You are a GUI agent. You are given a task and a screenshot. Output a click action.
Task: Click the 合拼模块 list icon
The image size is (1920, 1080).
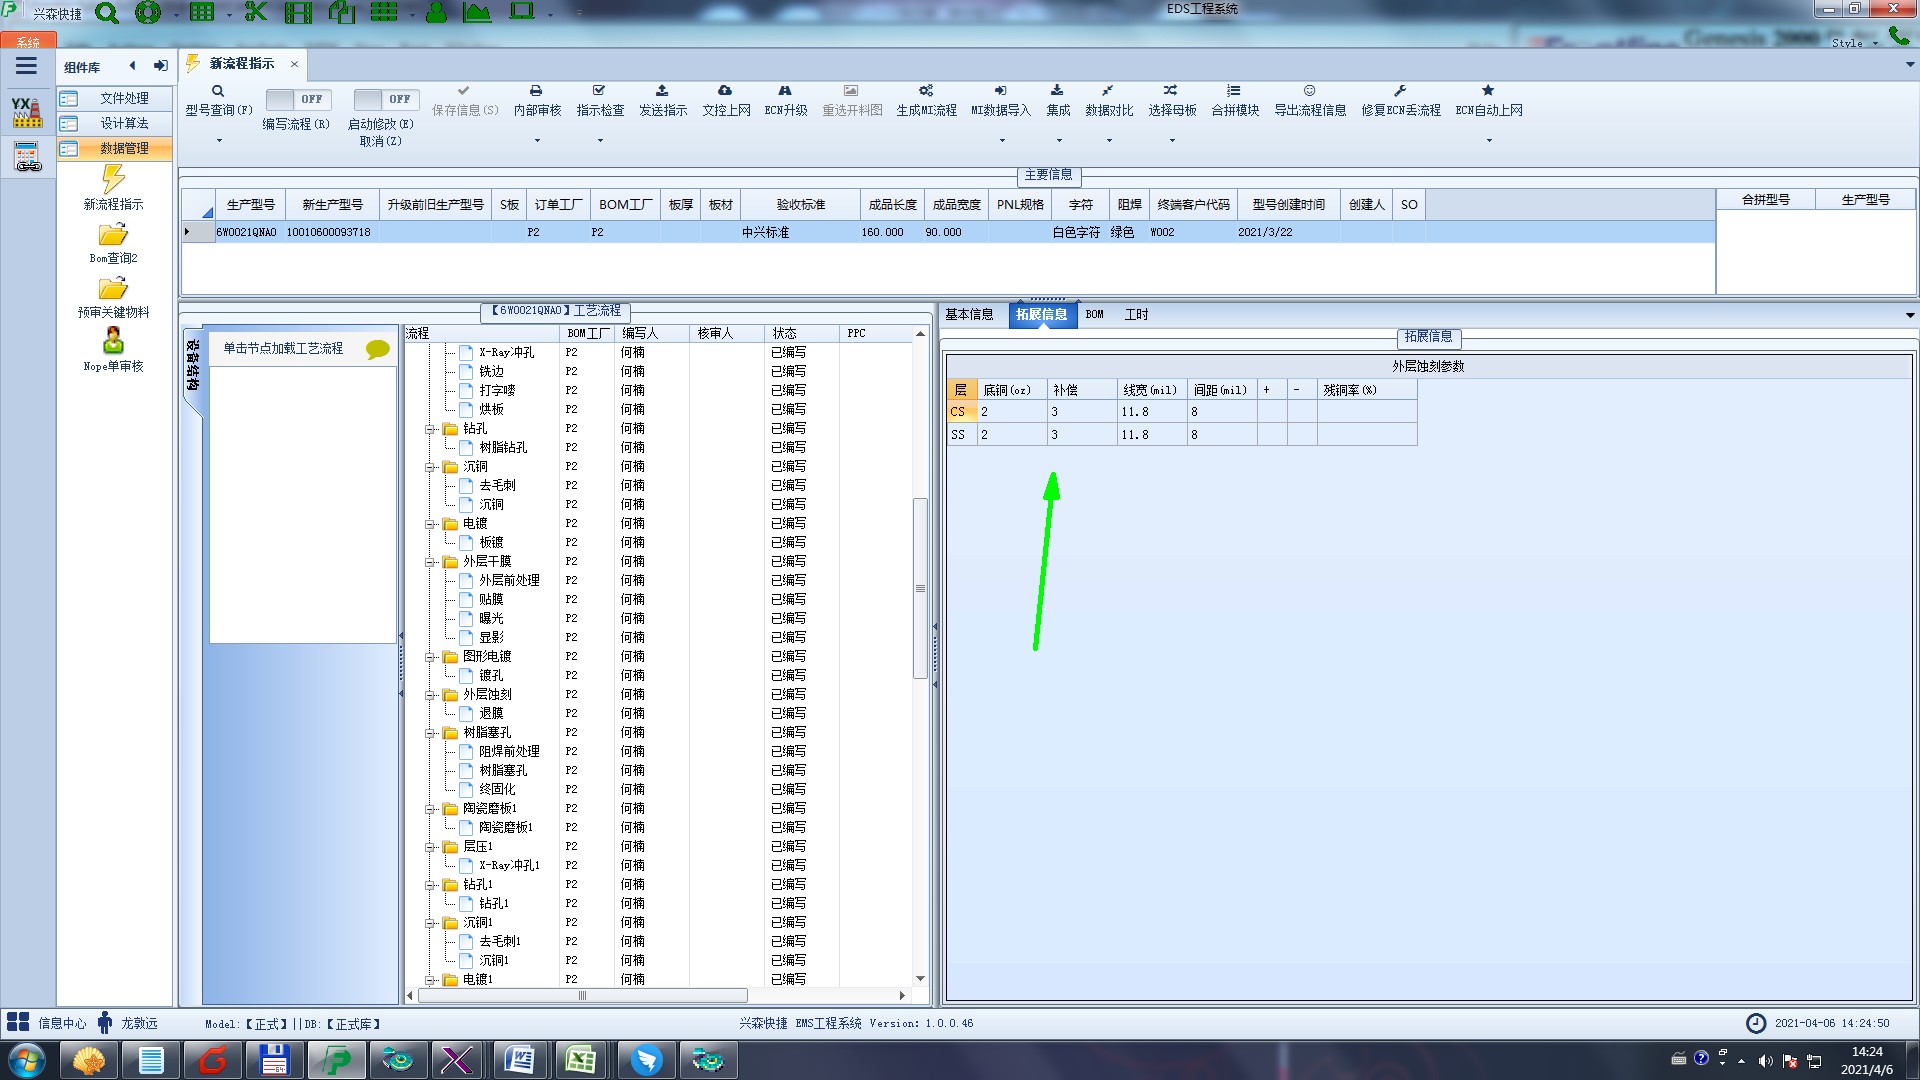[1234, 91]
